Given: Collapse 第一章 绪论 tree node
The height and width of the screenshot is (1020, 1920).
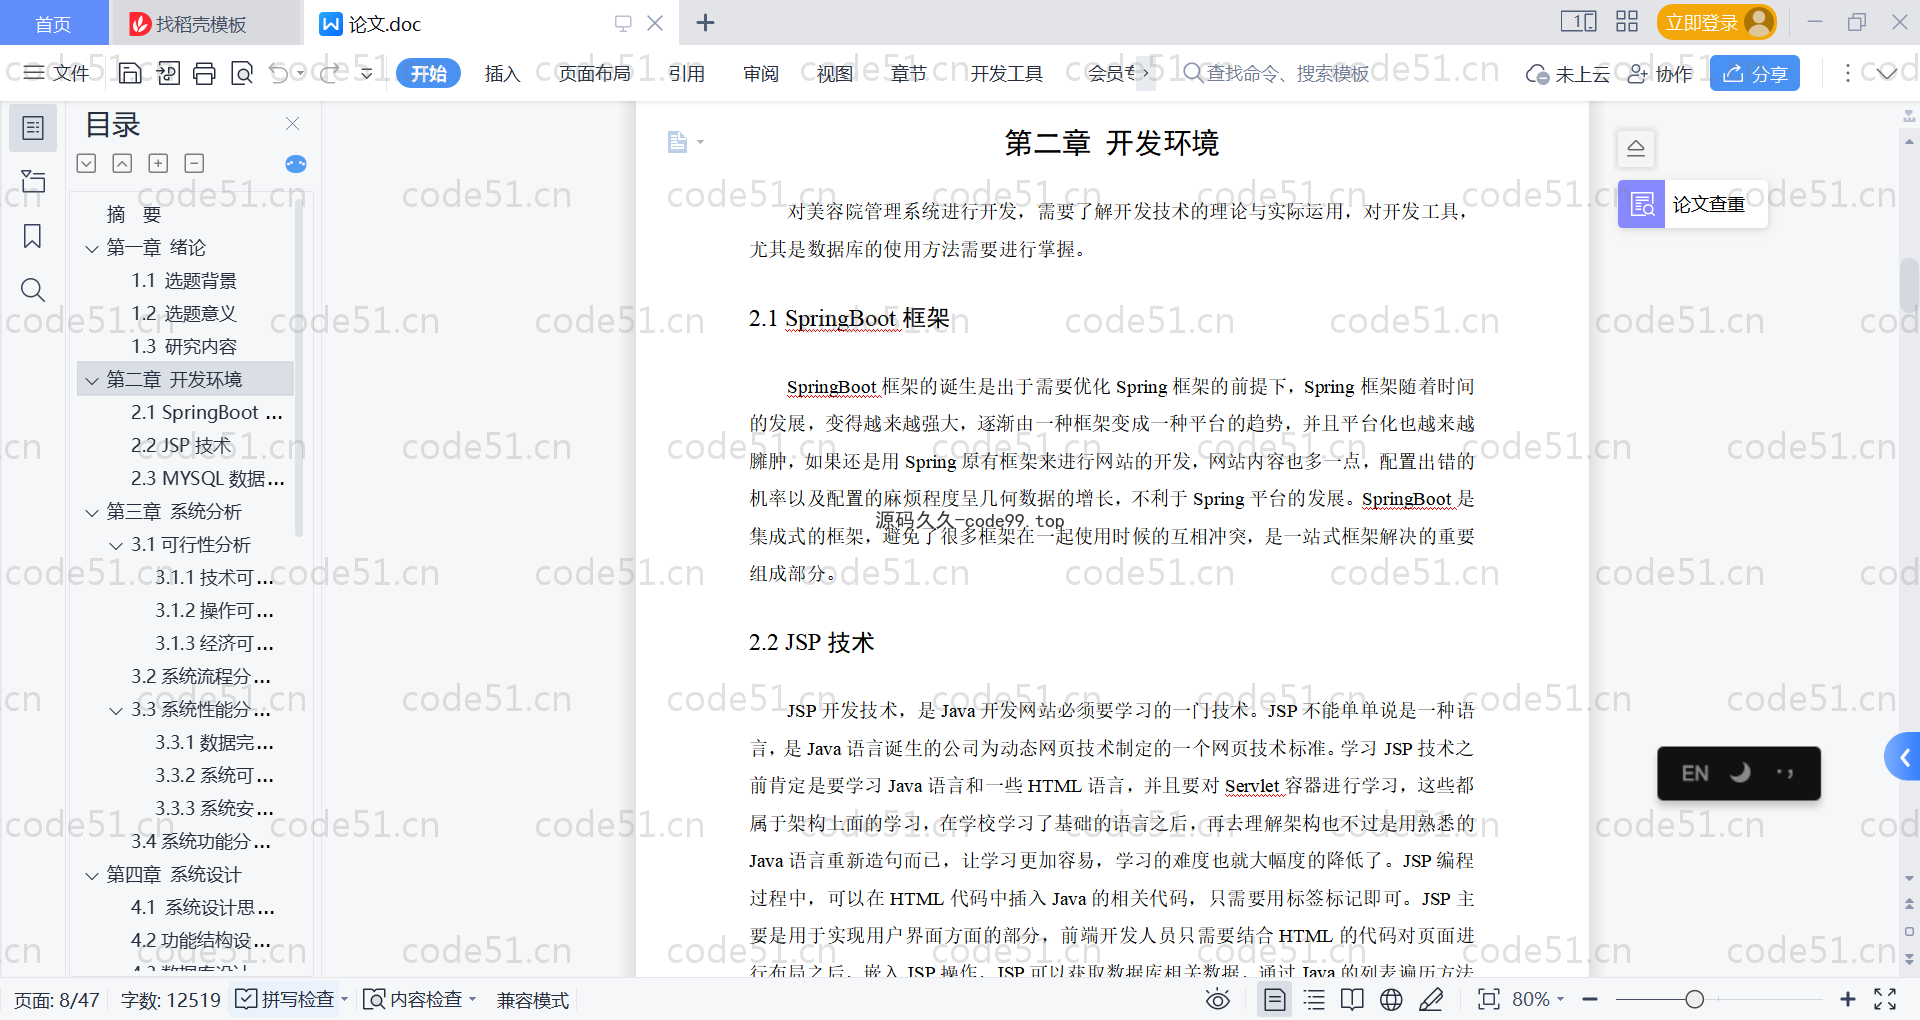Looking at the screenshot, I should point(92,248).
